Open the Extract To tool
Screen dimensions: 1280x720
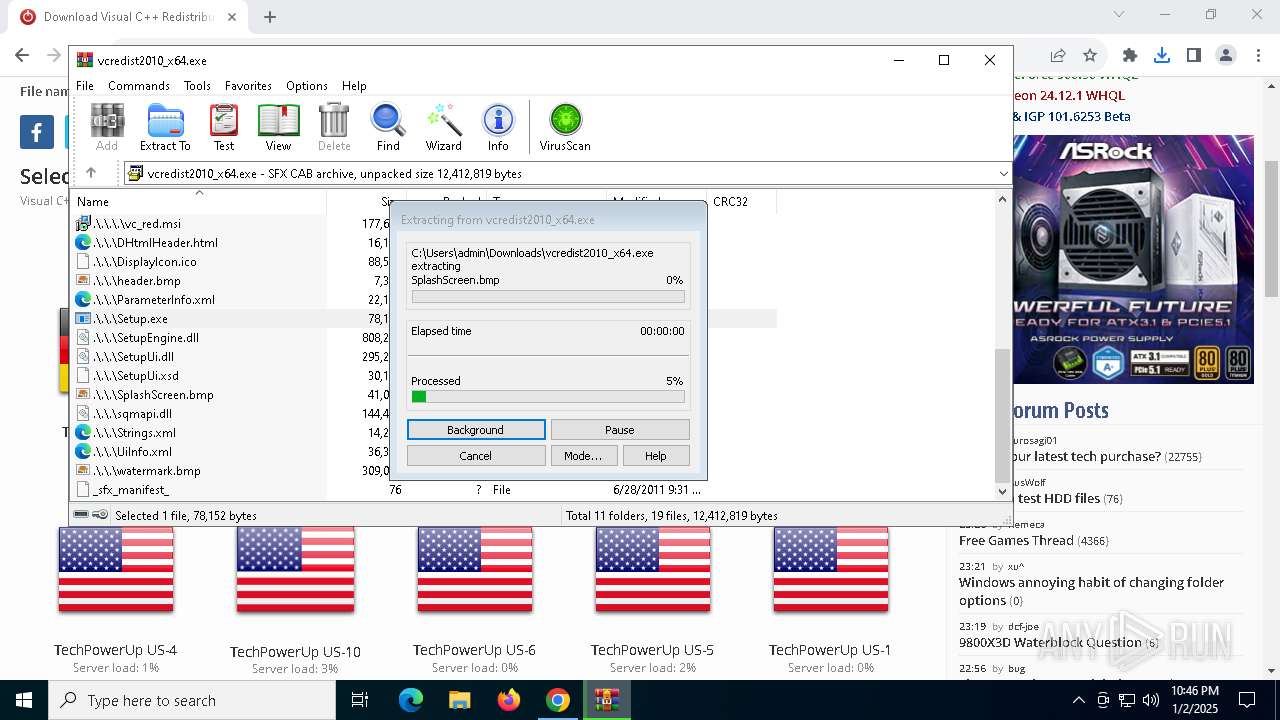point(165,127)
